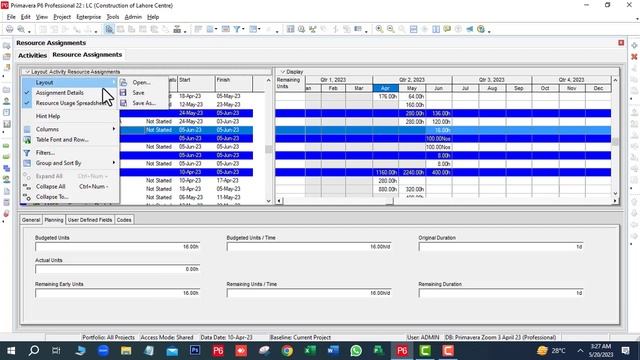
Task: Open the Display options dropdown above spreadsheet
Action: pyautogui.click(x=283, y=72)
